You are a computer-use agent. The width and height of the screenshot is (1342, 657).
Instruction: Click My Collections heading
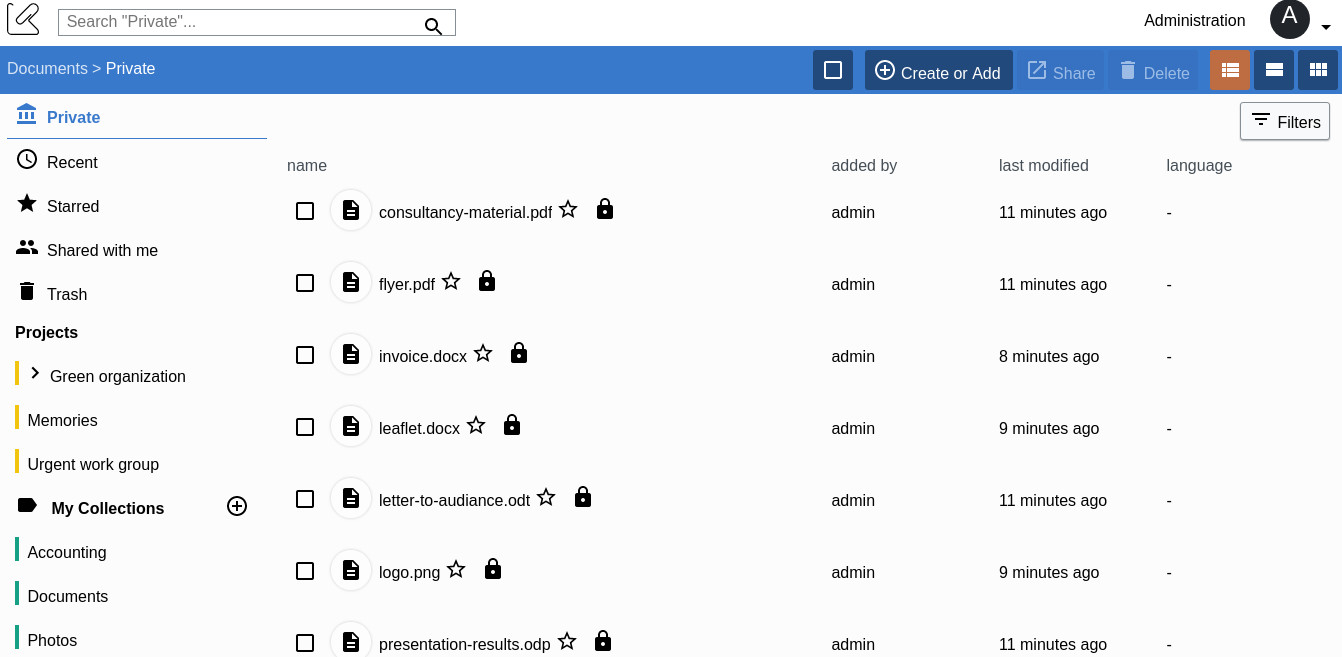pyautogui.click(x=108, y=508)
